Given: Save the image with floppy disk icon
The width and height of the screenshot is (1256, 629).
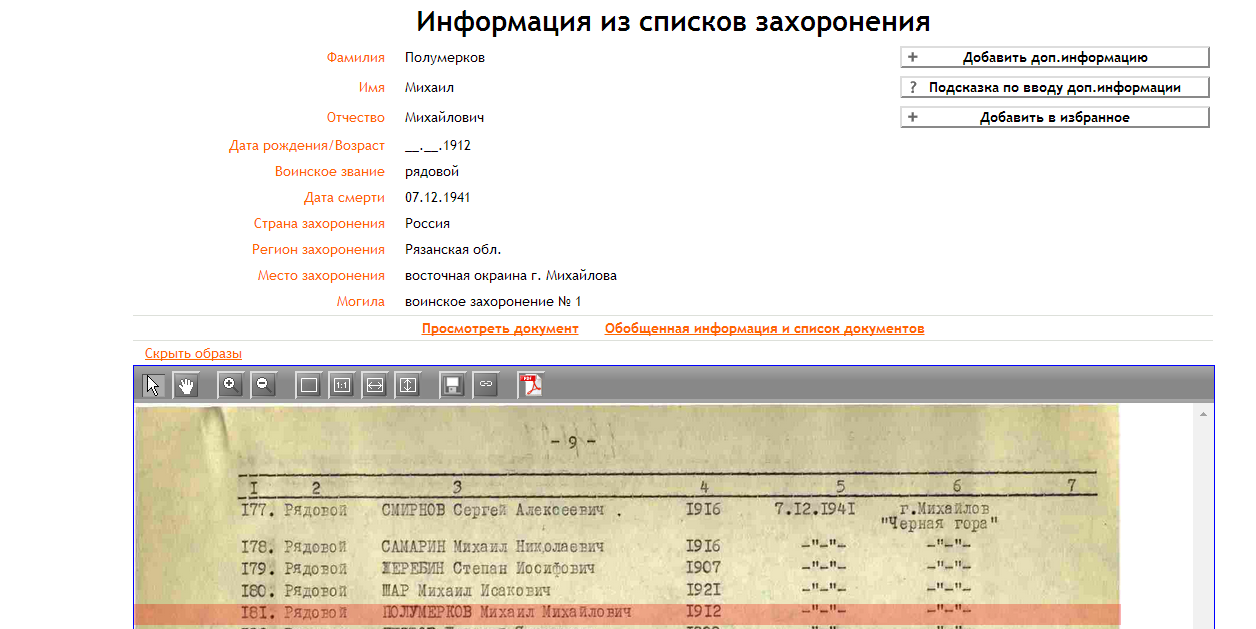Looking at the screenshot, I should [x=453, y=385].
